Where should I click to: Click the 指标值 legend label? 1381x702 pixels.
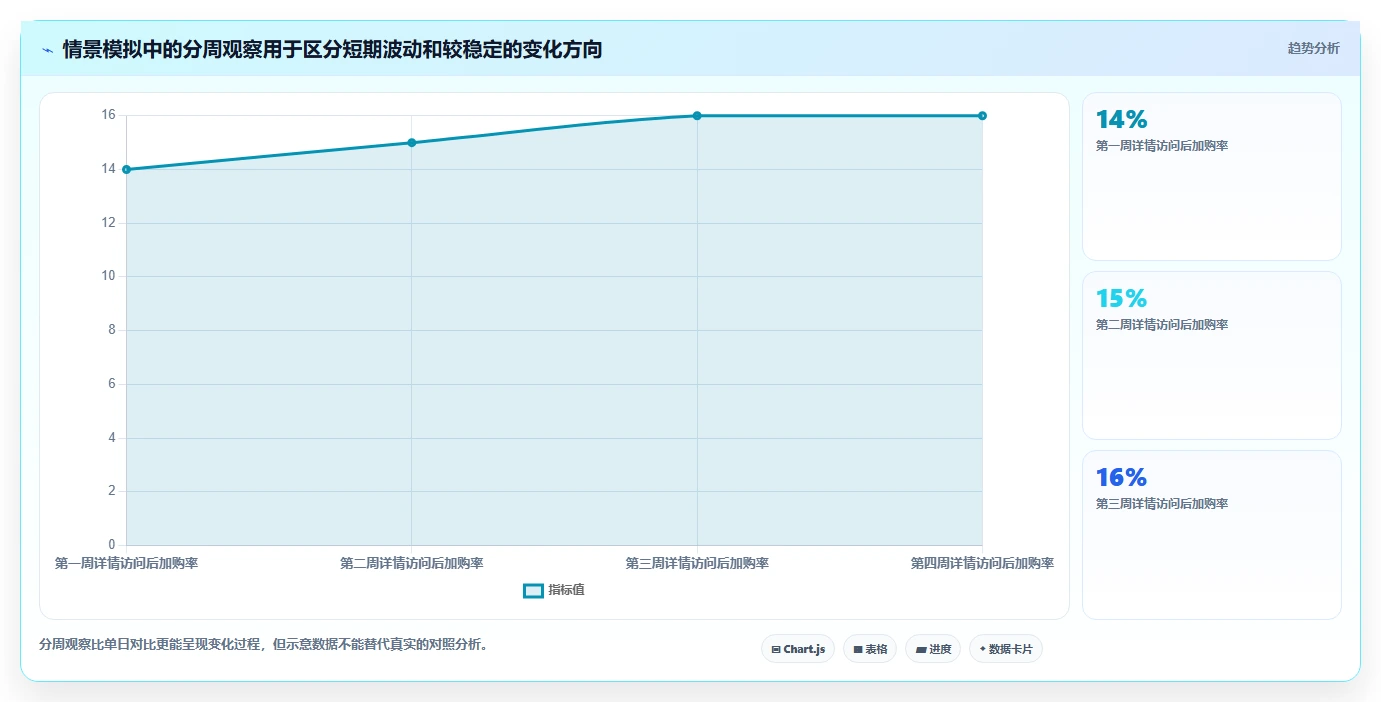coord(566,590)
